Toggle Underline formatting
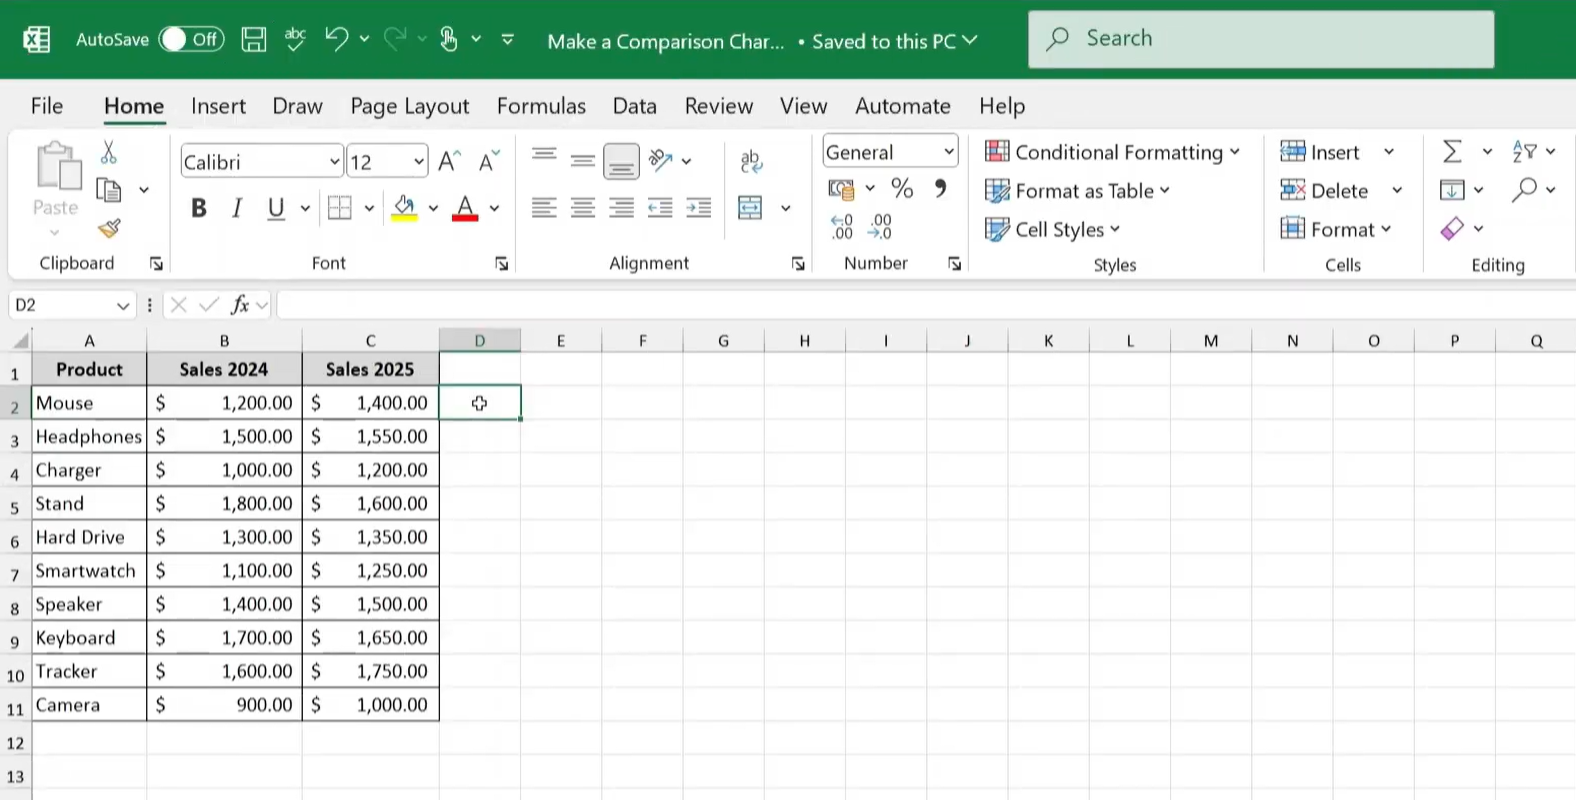The width and height of the screenshot is (1576, 800). (276, 208)
